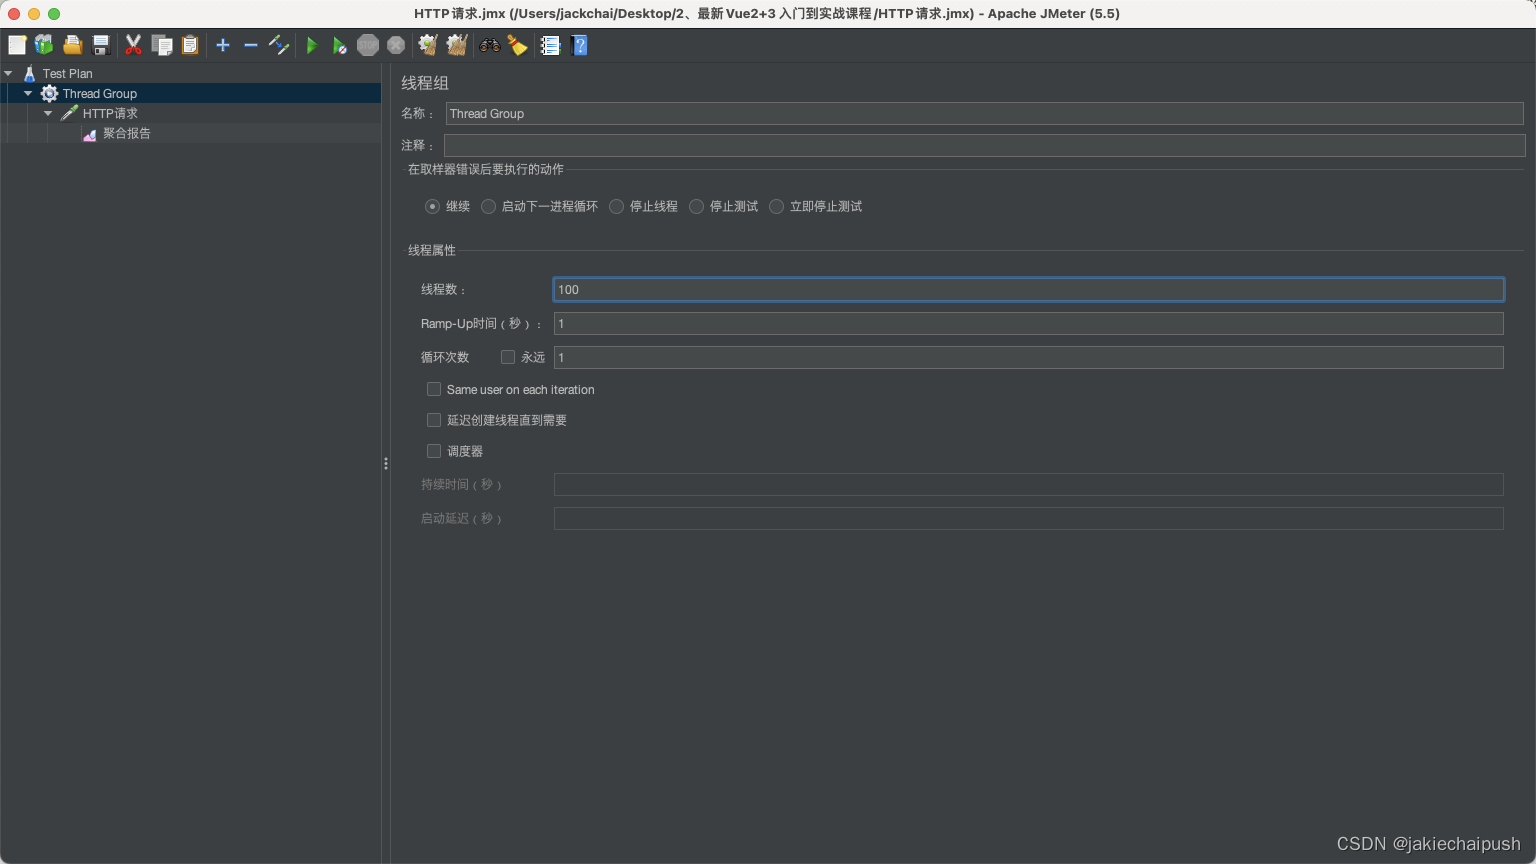Stop the running test

click(x=368, y=45)
